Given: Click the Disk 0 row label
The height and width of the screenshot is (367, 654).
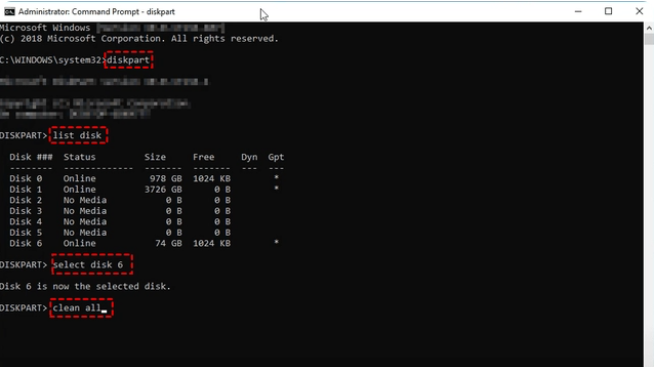Looking at the screenshot, I should point(26,178).
